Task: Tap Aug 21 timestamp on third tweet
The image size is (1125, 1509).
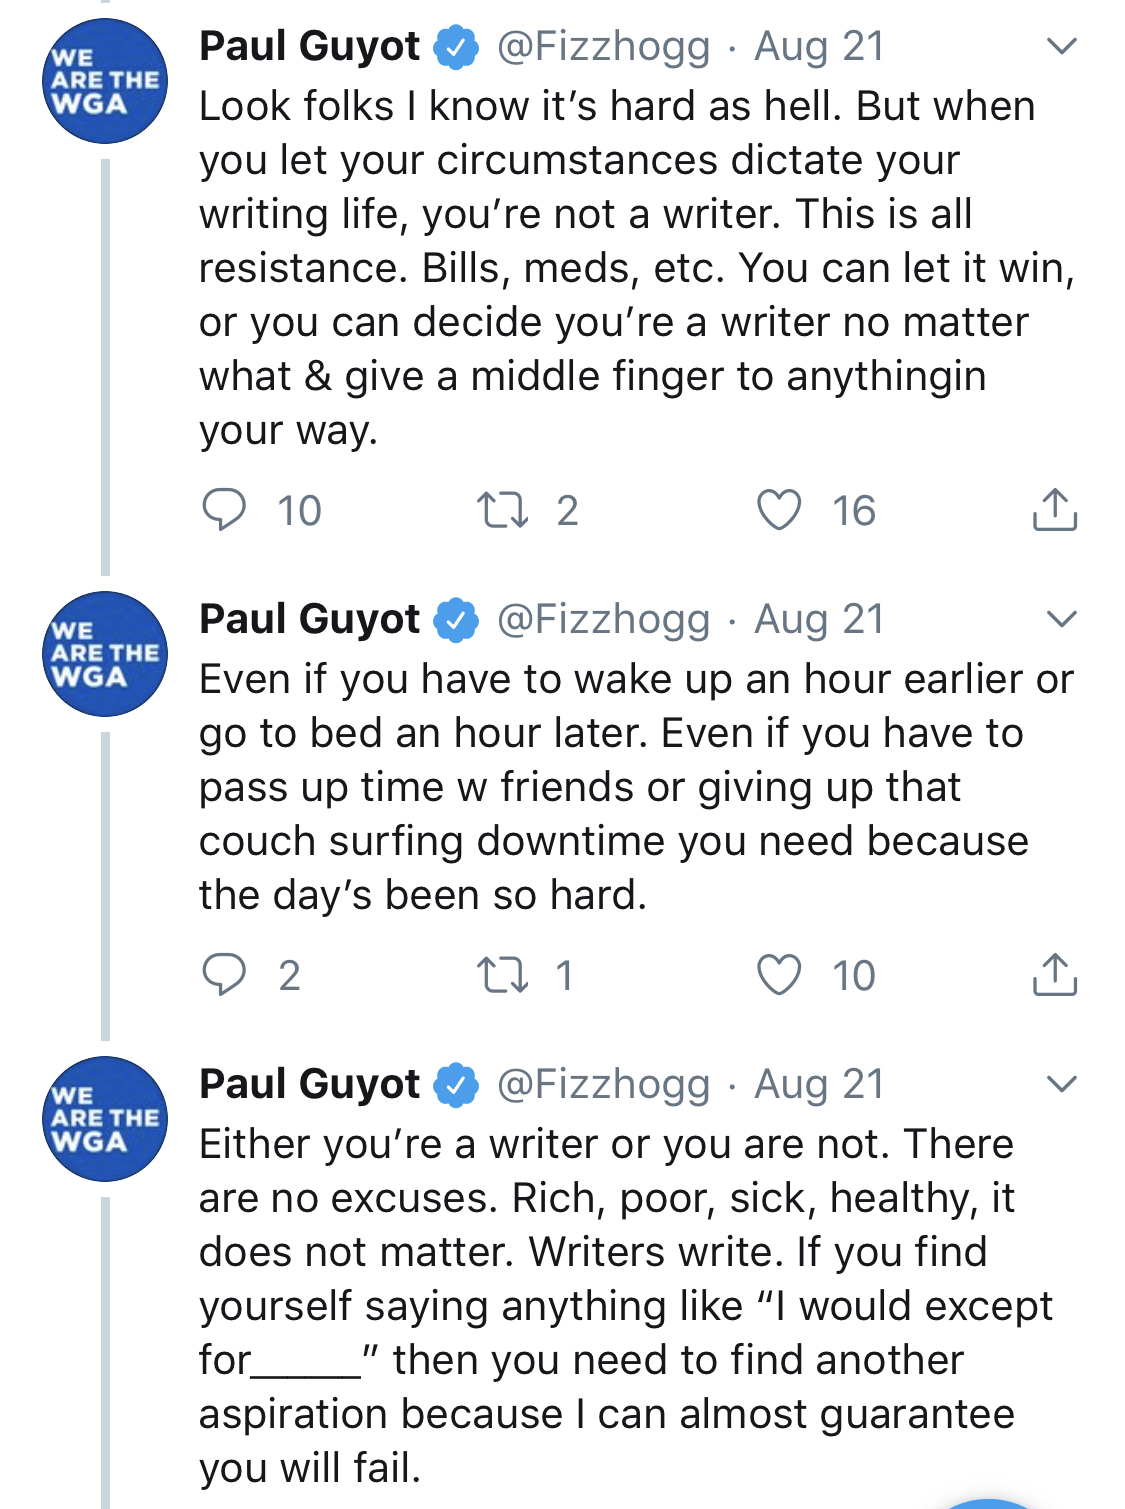Action: [x=819, y=1084]
